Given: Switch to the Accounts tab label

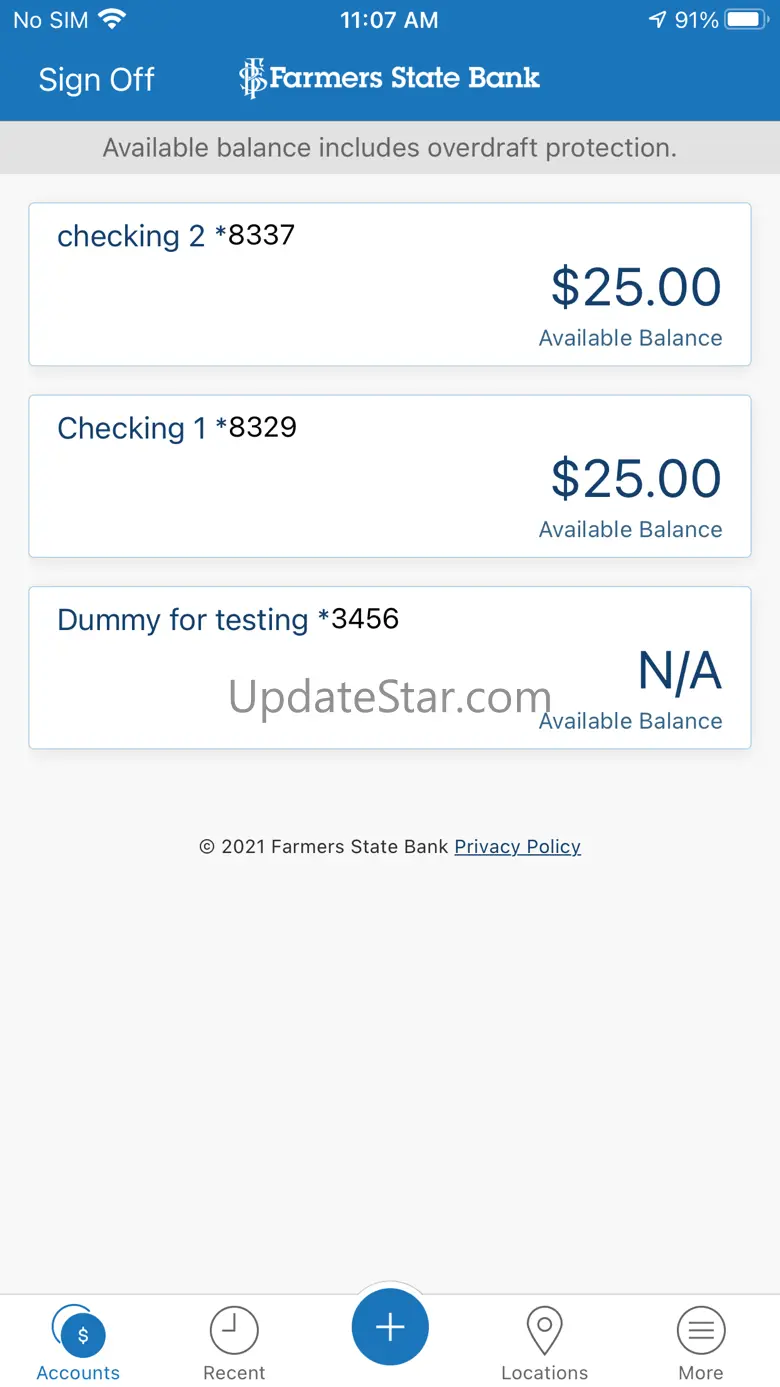Looking at the screenshot, I should coord(78,1373).
